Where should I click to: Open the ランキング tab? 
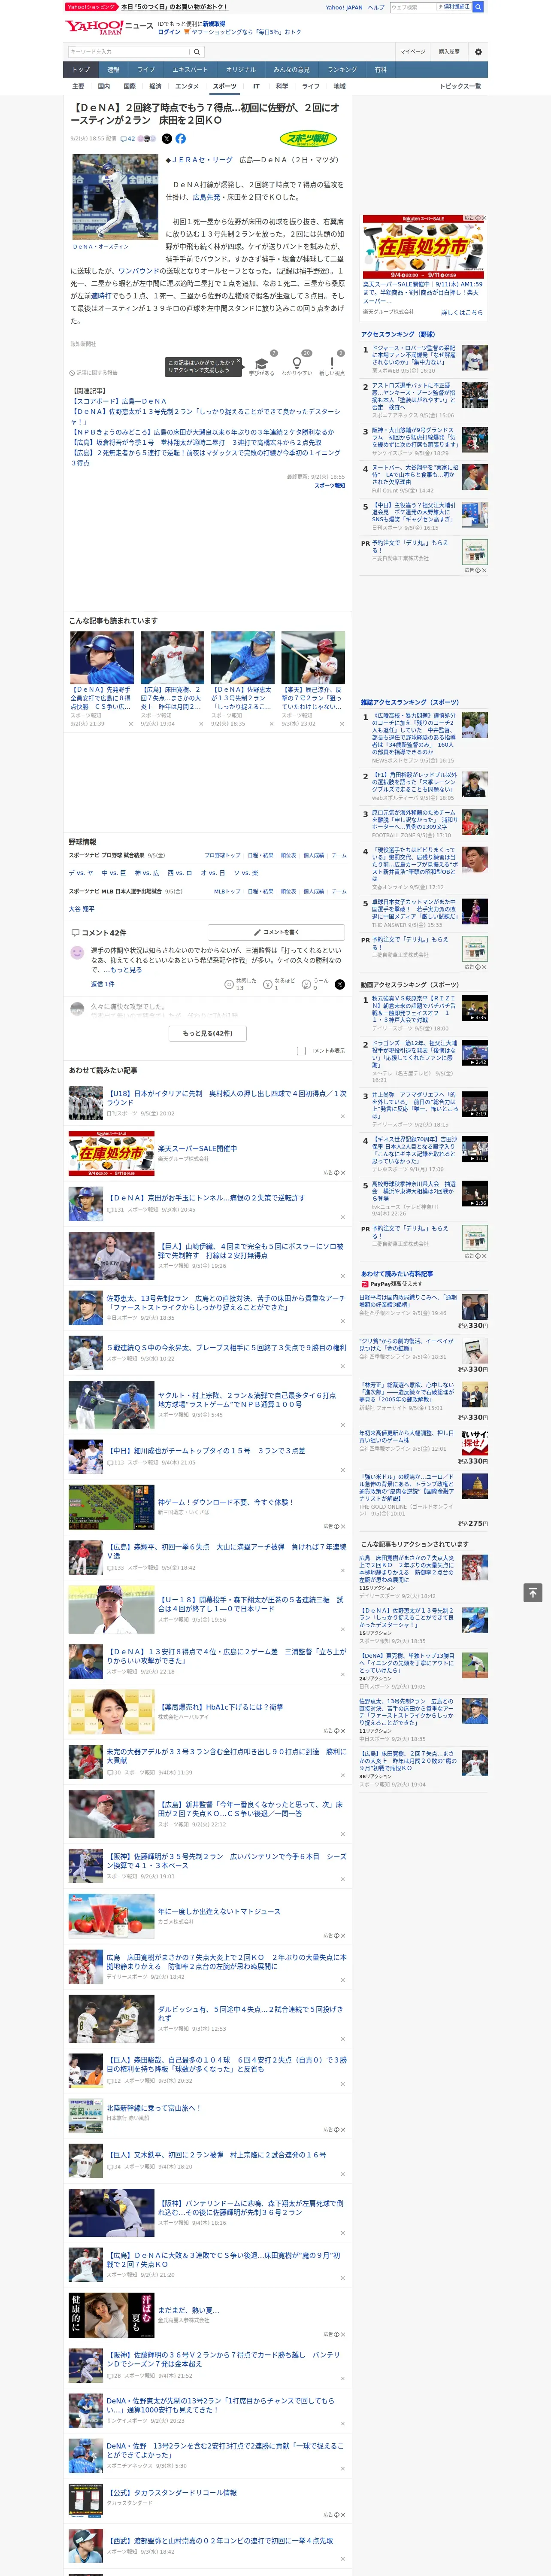click(342, 70)
